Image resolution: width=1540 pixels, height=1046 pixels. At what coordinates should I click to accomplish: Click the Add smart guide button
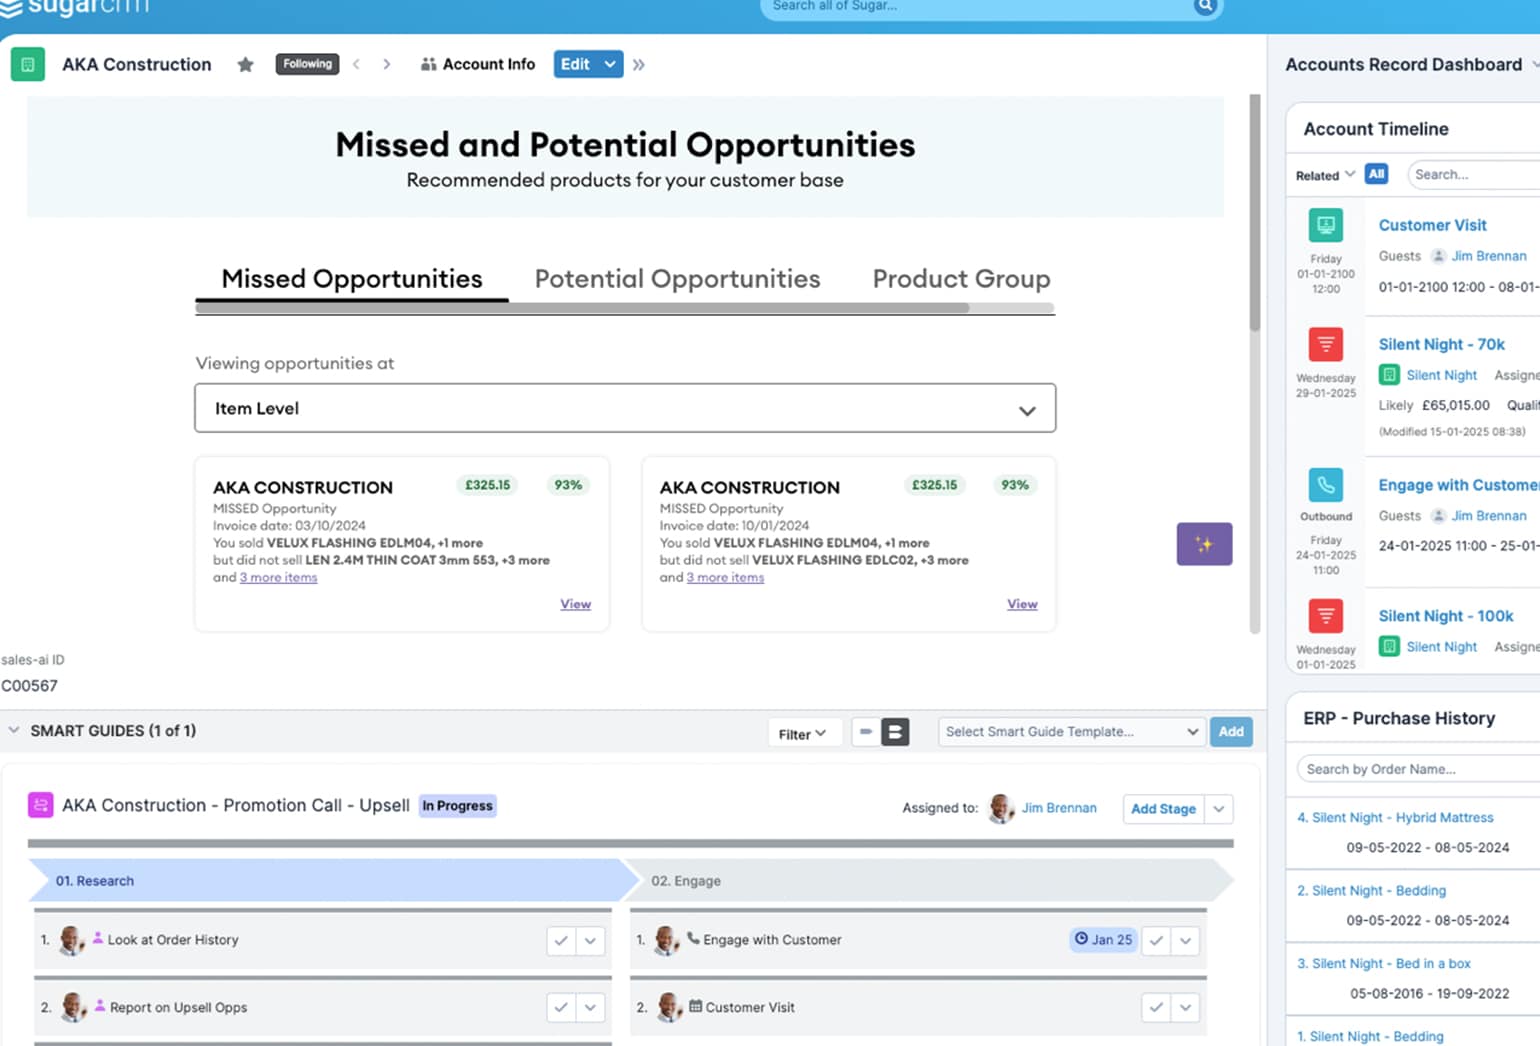pos(1231,732)
